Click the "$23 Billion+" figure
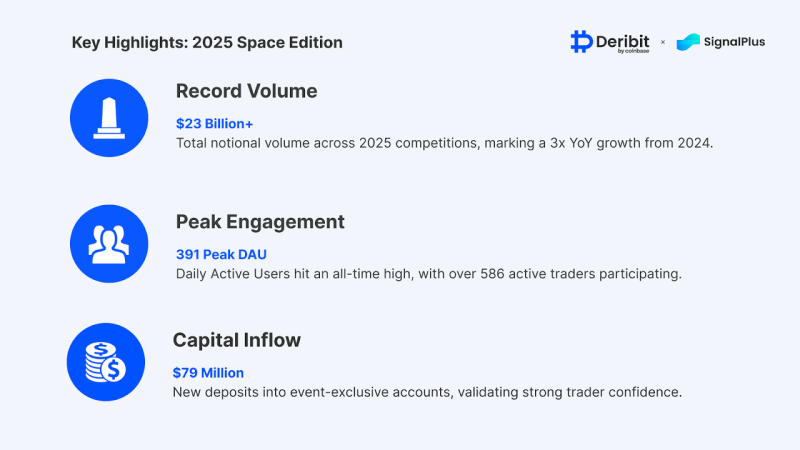Screen dimensions: 800x450 [215, 123]
